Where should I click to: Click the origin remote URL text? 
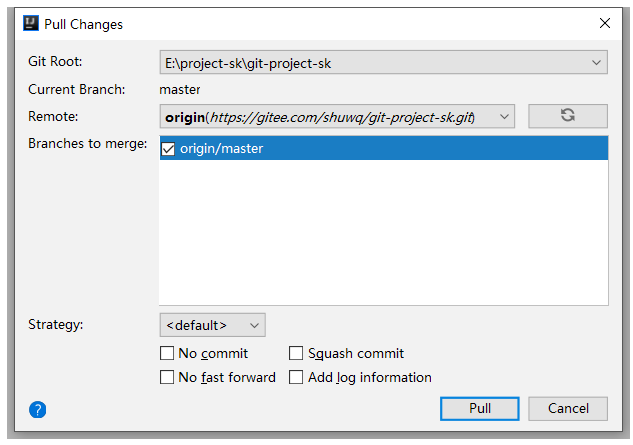pyautogui.click(x=342, y=118)
